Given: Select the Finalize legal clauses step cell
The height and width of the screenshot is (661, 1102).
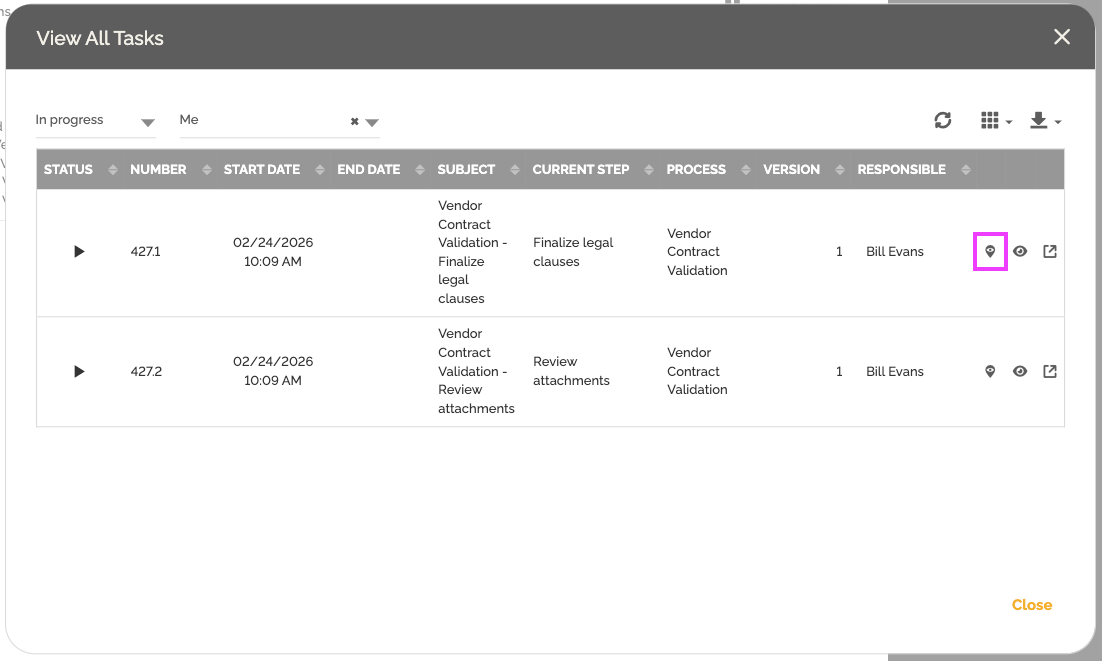Looking at the screenshot, I should (573, 252).
